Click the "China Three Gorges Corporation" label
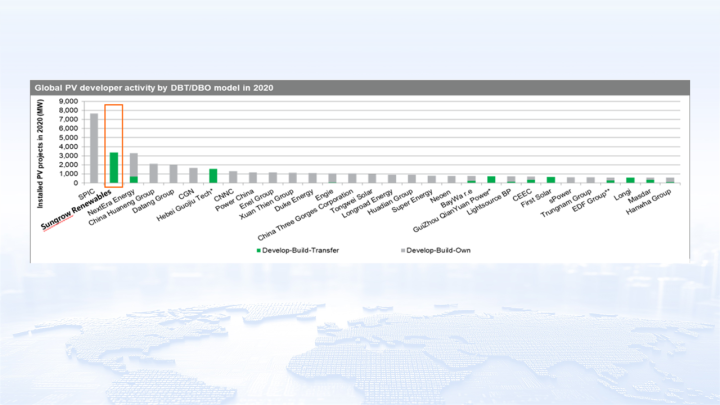The width and height of the screenshot is (720, 405). pyautogui.click(x=305, y=214)
